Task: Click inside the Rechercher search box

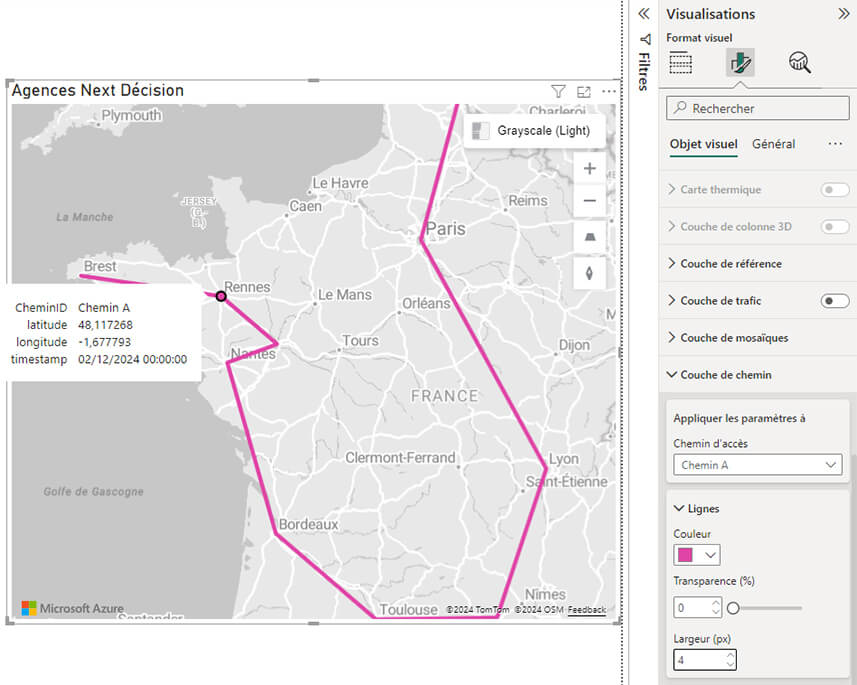Action: [x=757, y=107]
